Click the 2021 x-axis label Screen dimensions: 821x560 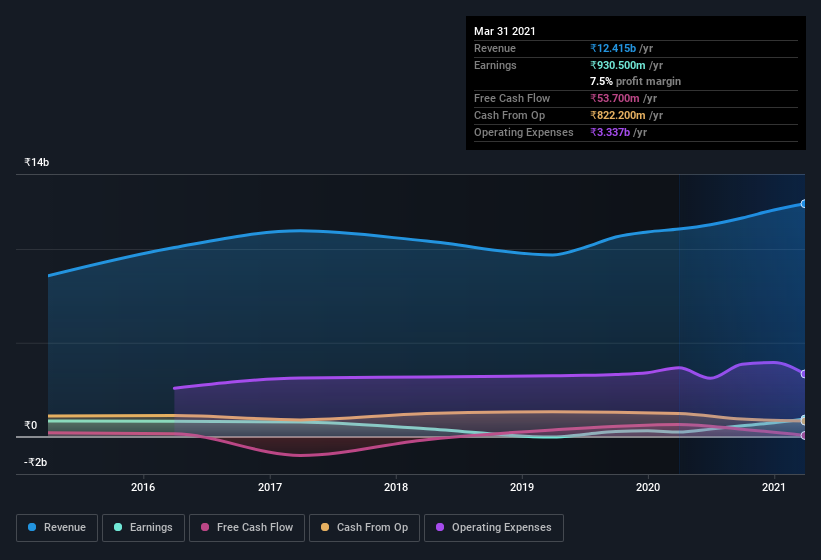[773, 487]
